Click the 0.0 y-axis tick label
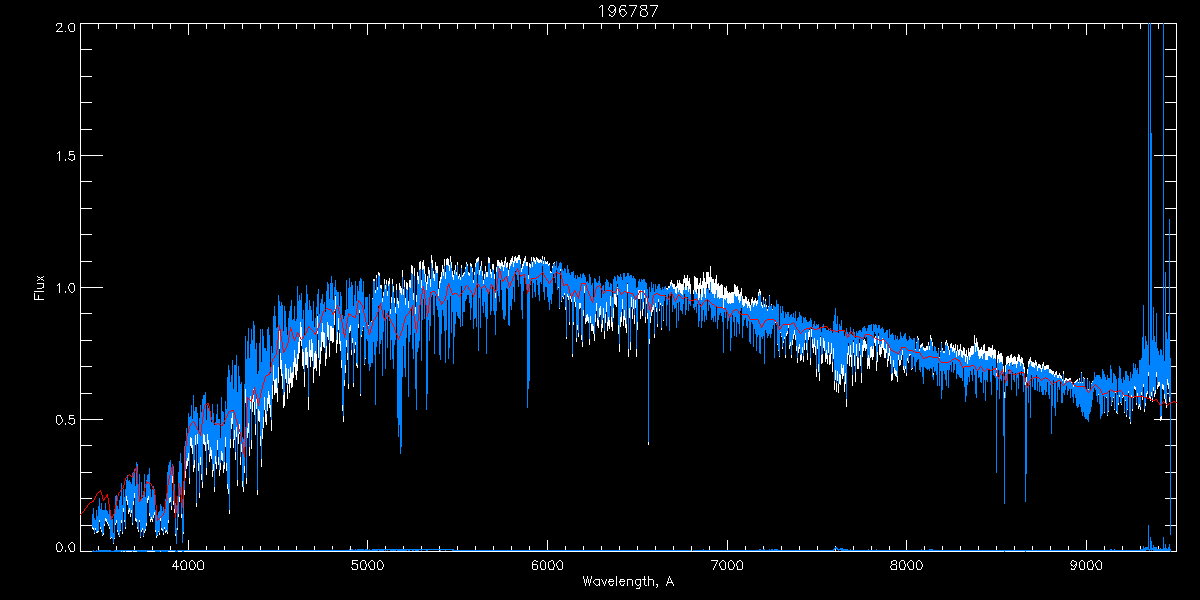The width and height of the screenshot is (1200, 600). tap(64, 546)
